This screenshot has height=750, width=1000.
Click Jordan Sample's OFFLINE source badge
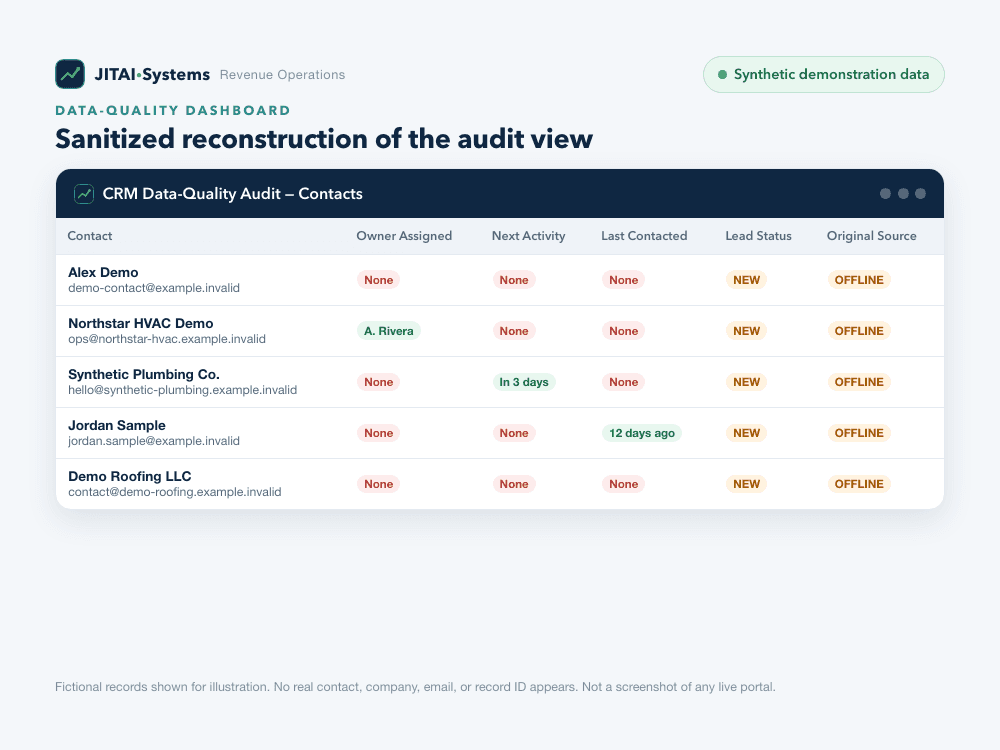(859, 433)
